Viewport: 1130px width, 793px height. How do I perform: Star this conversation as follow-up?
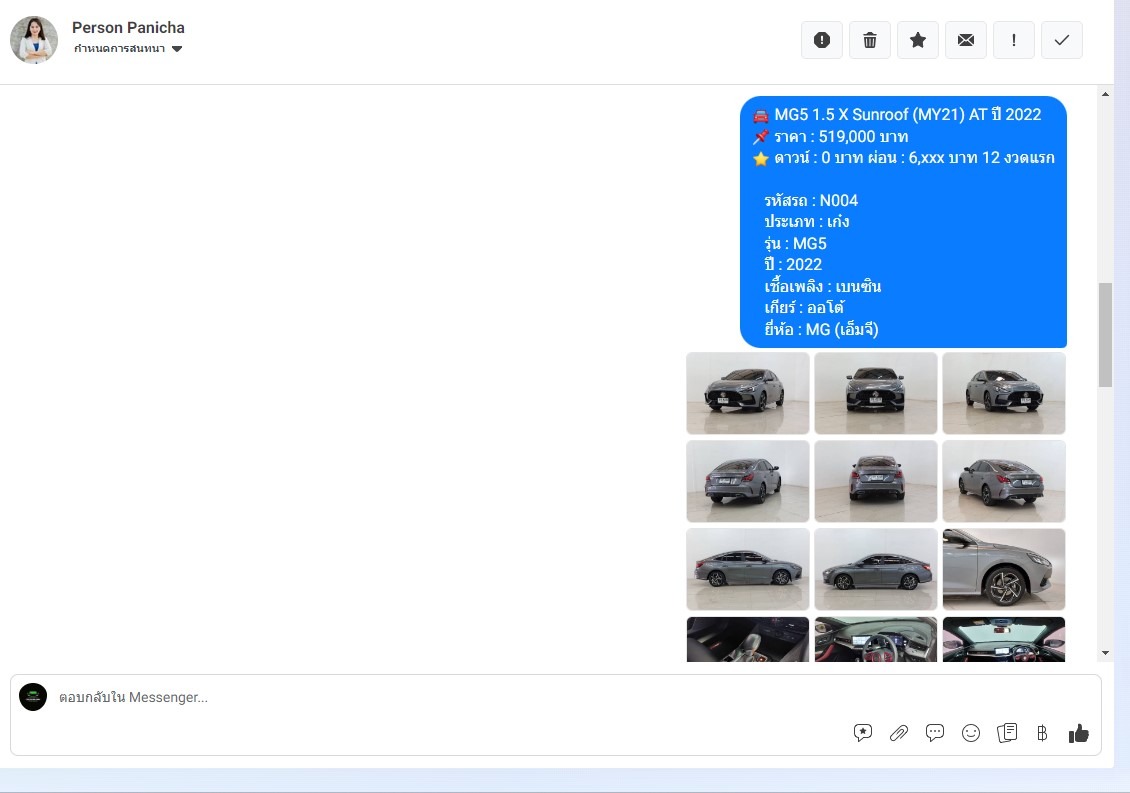tap(918, 40)
